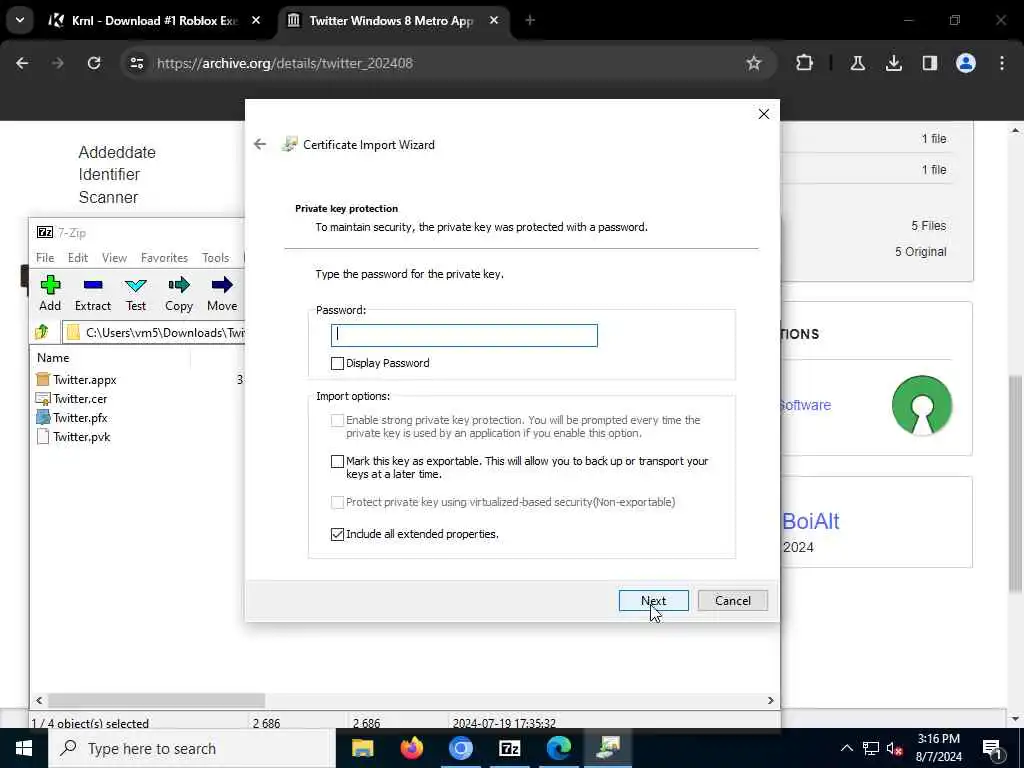
Task: Open the 7-Zip Tools menu
Action: pos(216,258)
